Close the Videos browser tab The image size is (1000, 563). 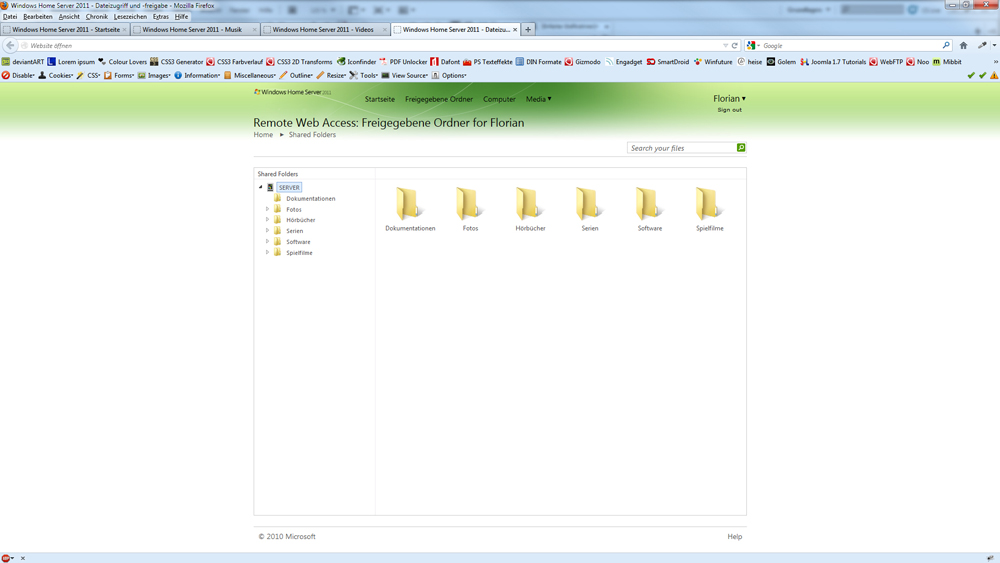pos(384,29)
